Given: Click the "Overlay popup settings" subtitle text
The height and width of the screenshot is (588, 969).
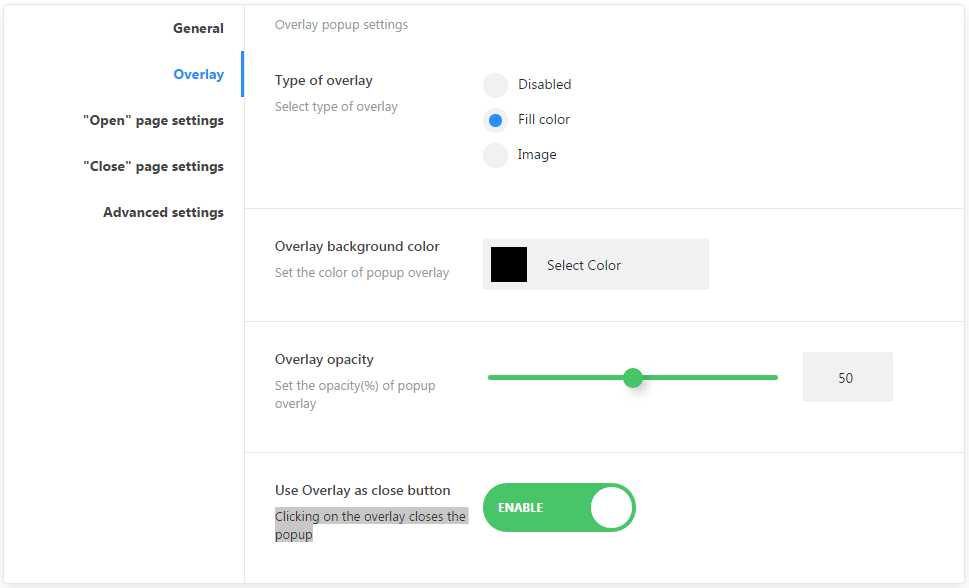Looking at the screenshot, I should [x=341, y=25].
